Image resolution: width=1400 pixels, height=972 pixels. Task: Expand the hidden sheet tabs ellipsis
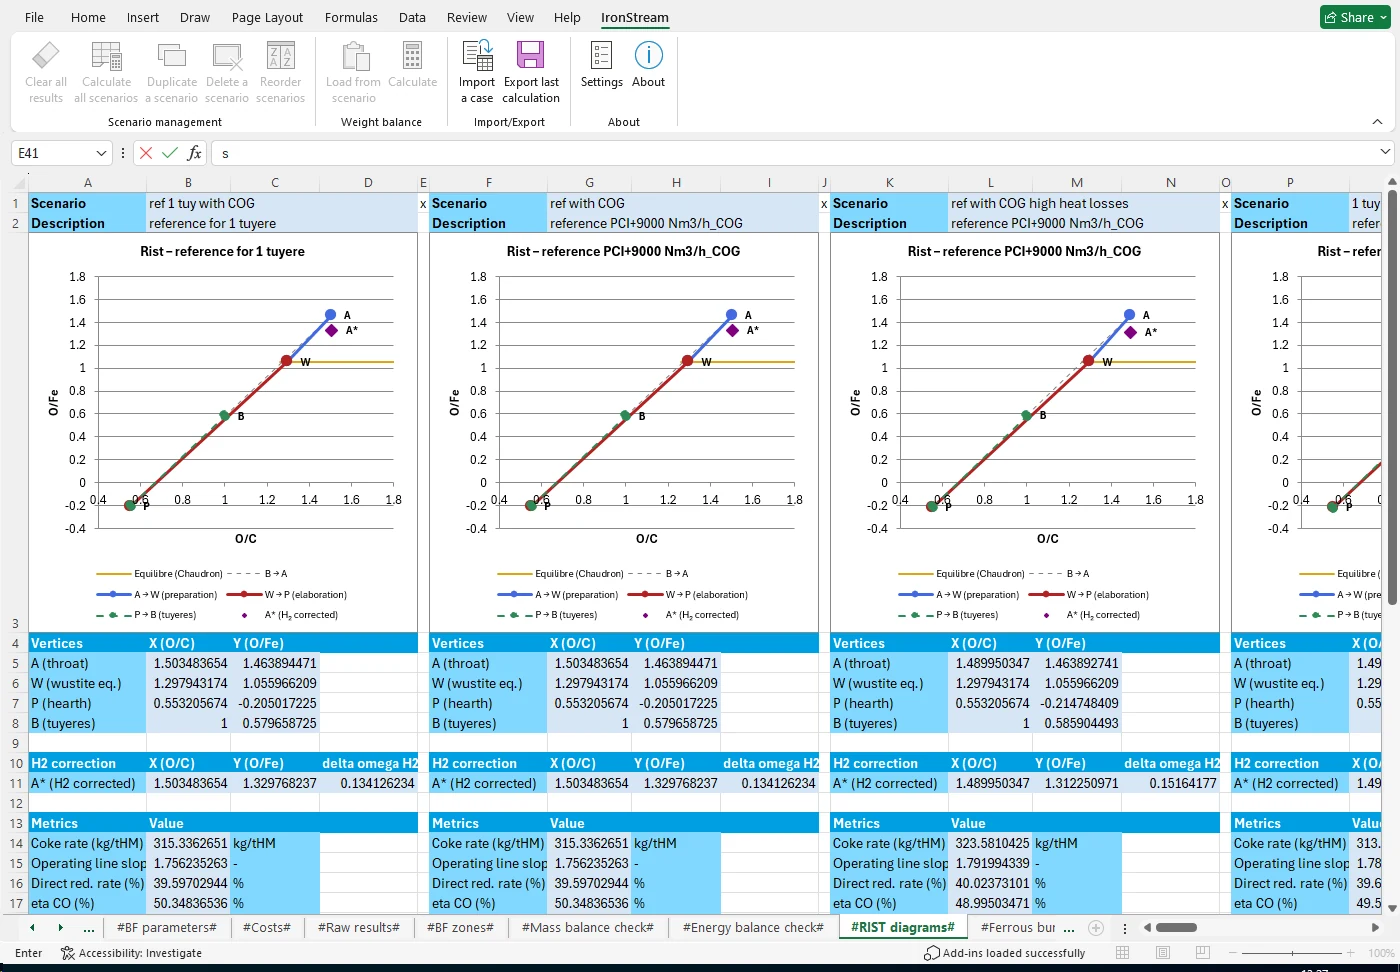click(x=89, y=927)
